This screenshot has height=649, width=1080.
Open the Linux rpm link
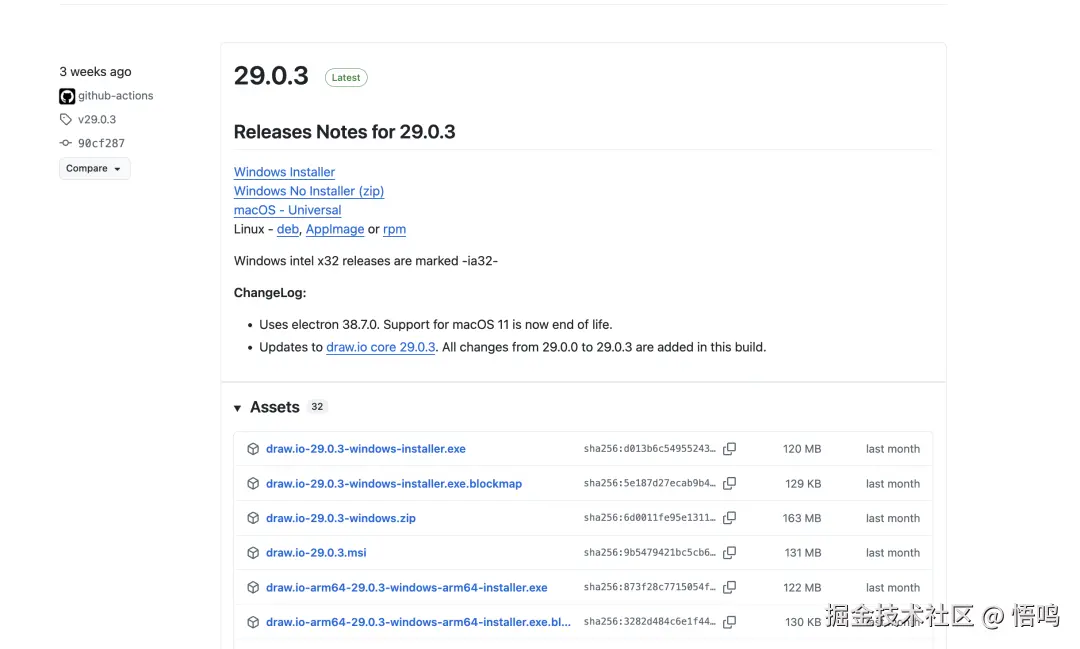point(394,229)
